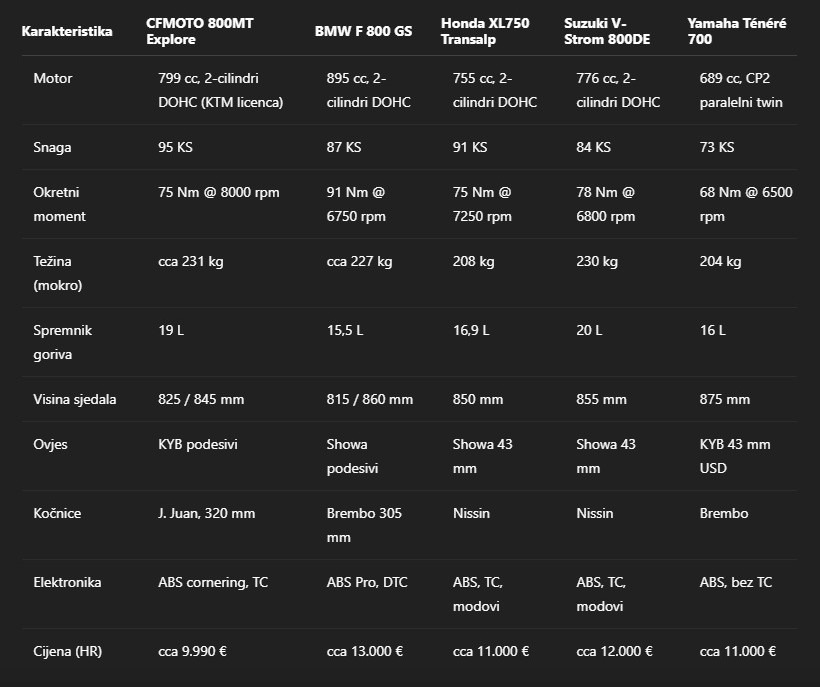Select the Motor row label
Screen dimensions: 820x687
tap(53, 78)
